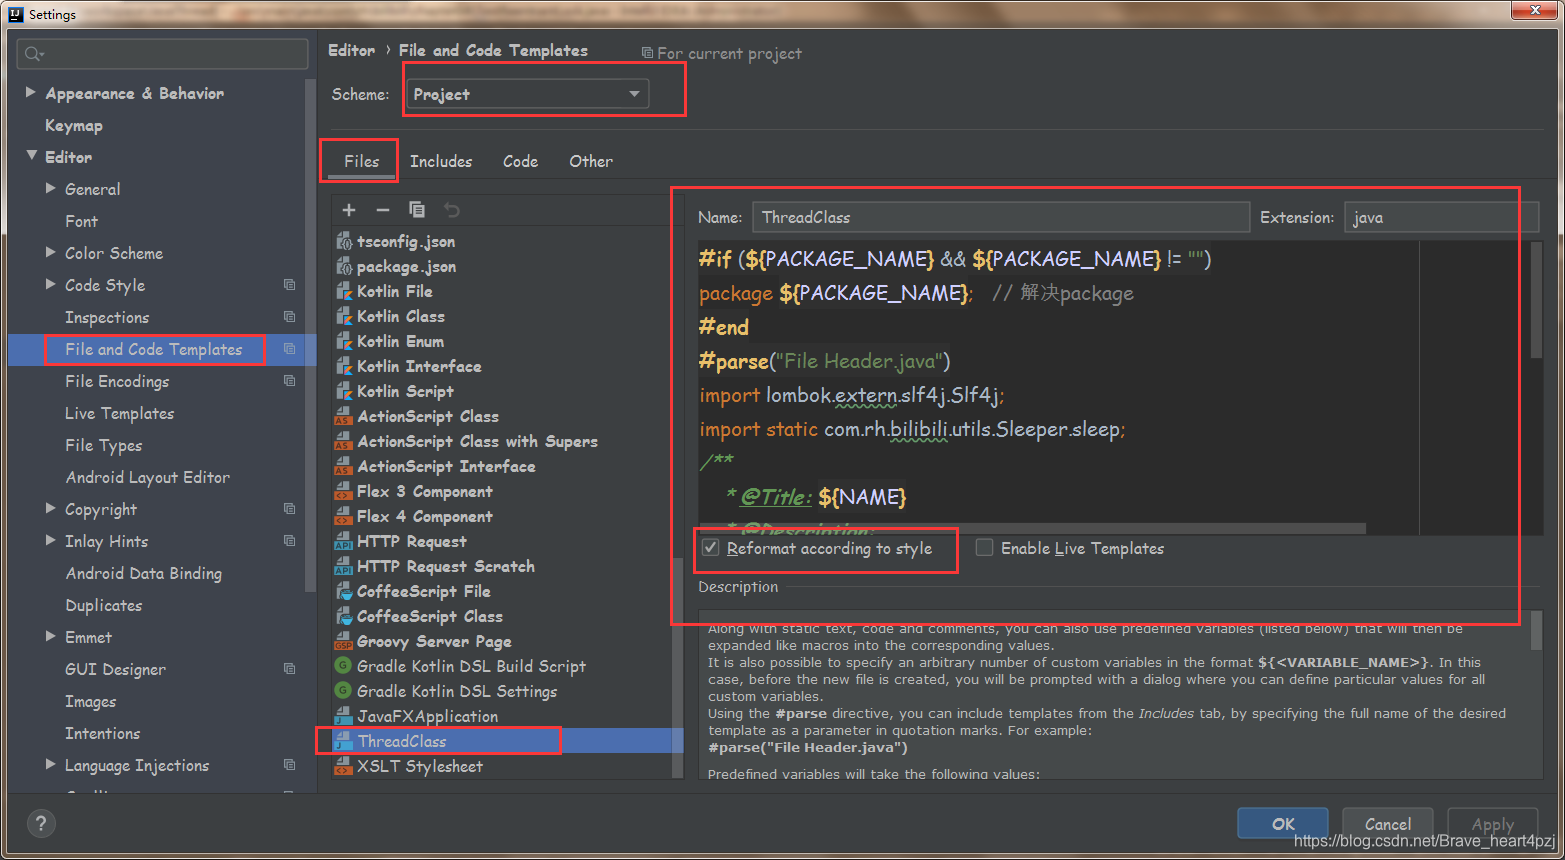The image size is (1565, 860).
Task: Click the CoffeeScript File template icon
Action: [x=344, y=592]
